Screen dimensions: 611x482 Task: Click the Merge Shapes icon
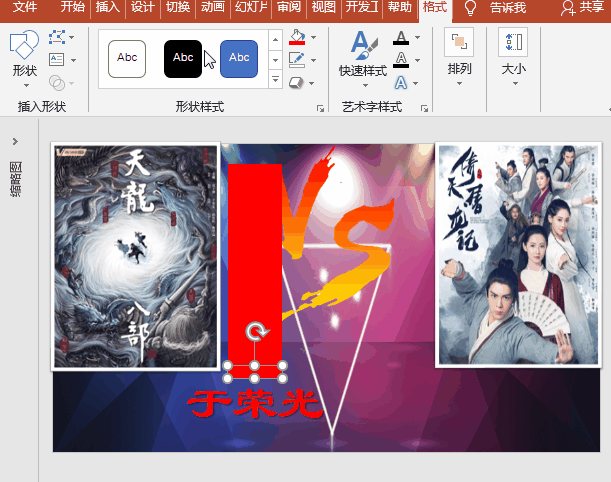(x=57, y=83)
